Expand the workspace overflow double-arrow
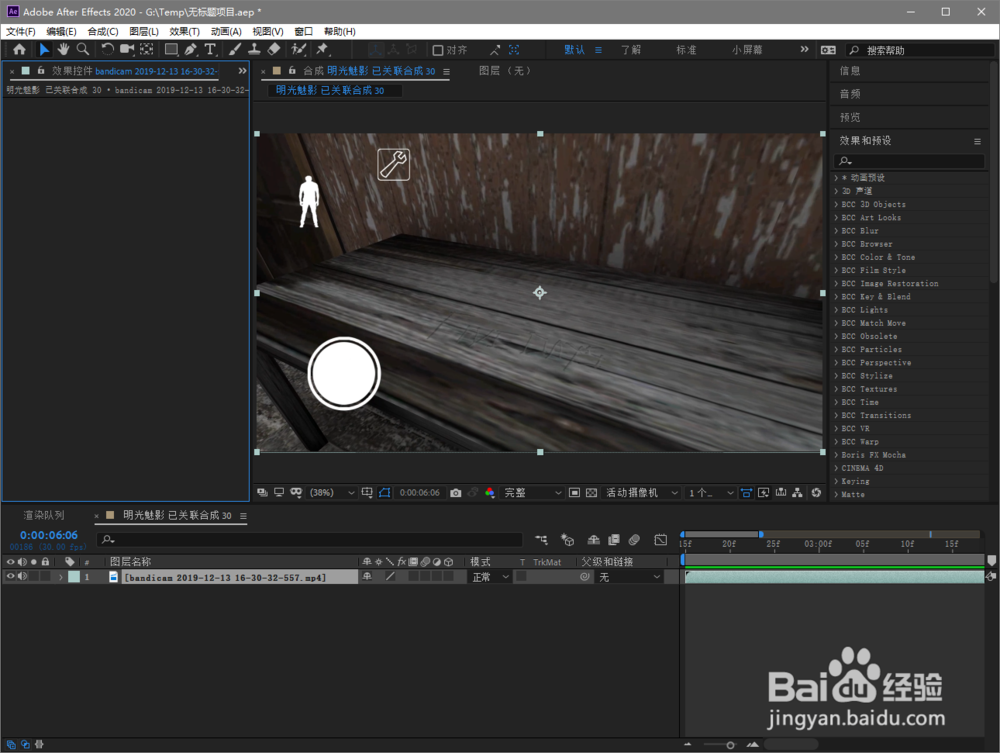The height and width of the screenshot is (753, 1000). click(x=804, y=49)
